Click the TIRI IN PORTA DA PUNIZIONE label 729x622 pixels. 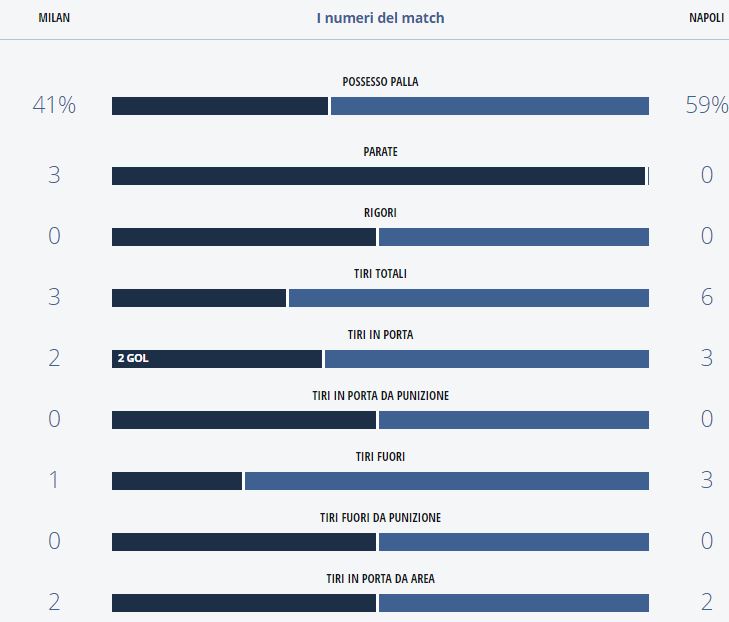(x=380, y=396)
